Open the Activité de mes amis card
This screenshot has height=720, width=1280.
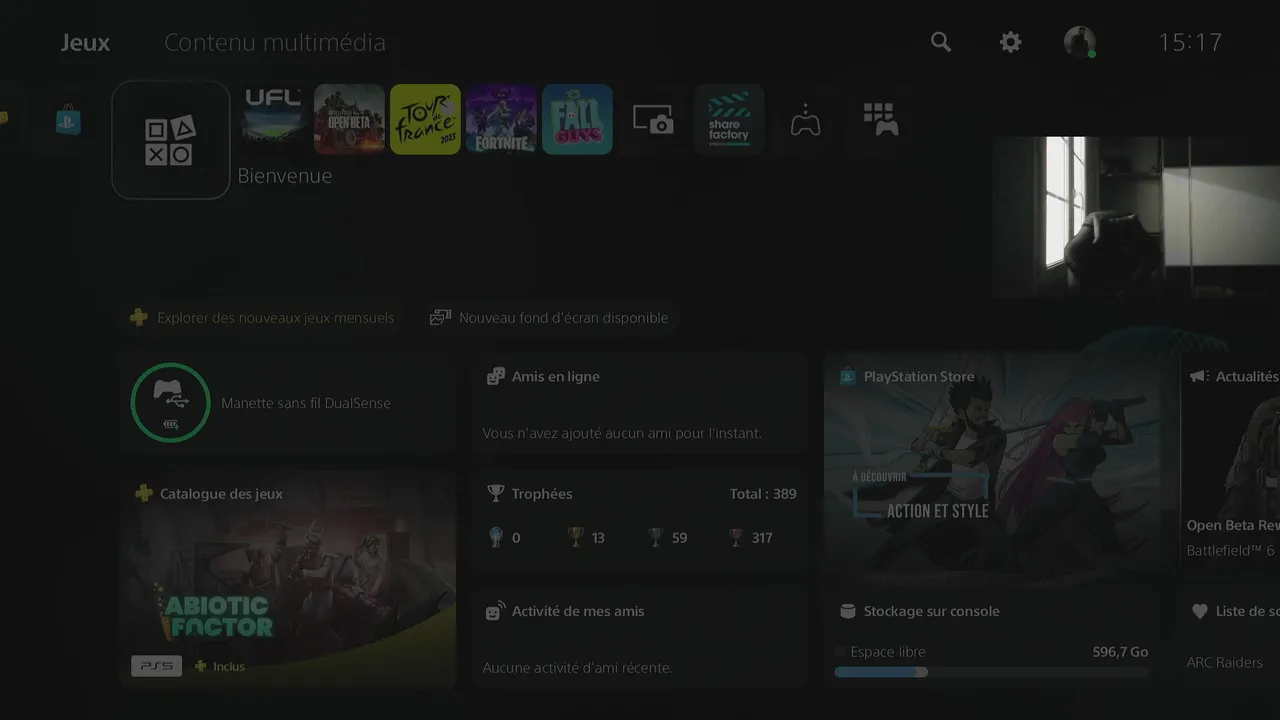pyautogui.click(x=639, y=636)
